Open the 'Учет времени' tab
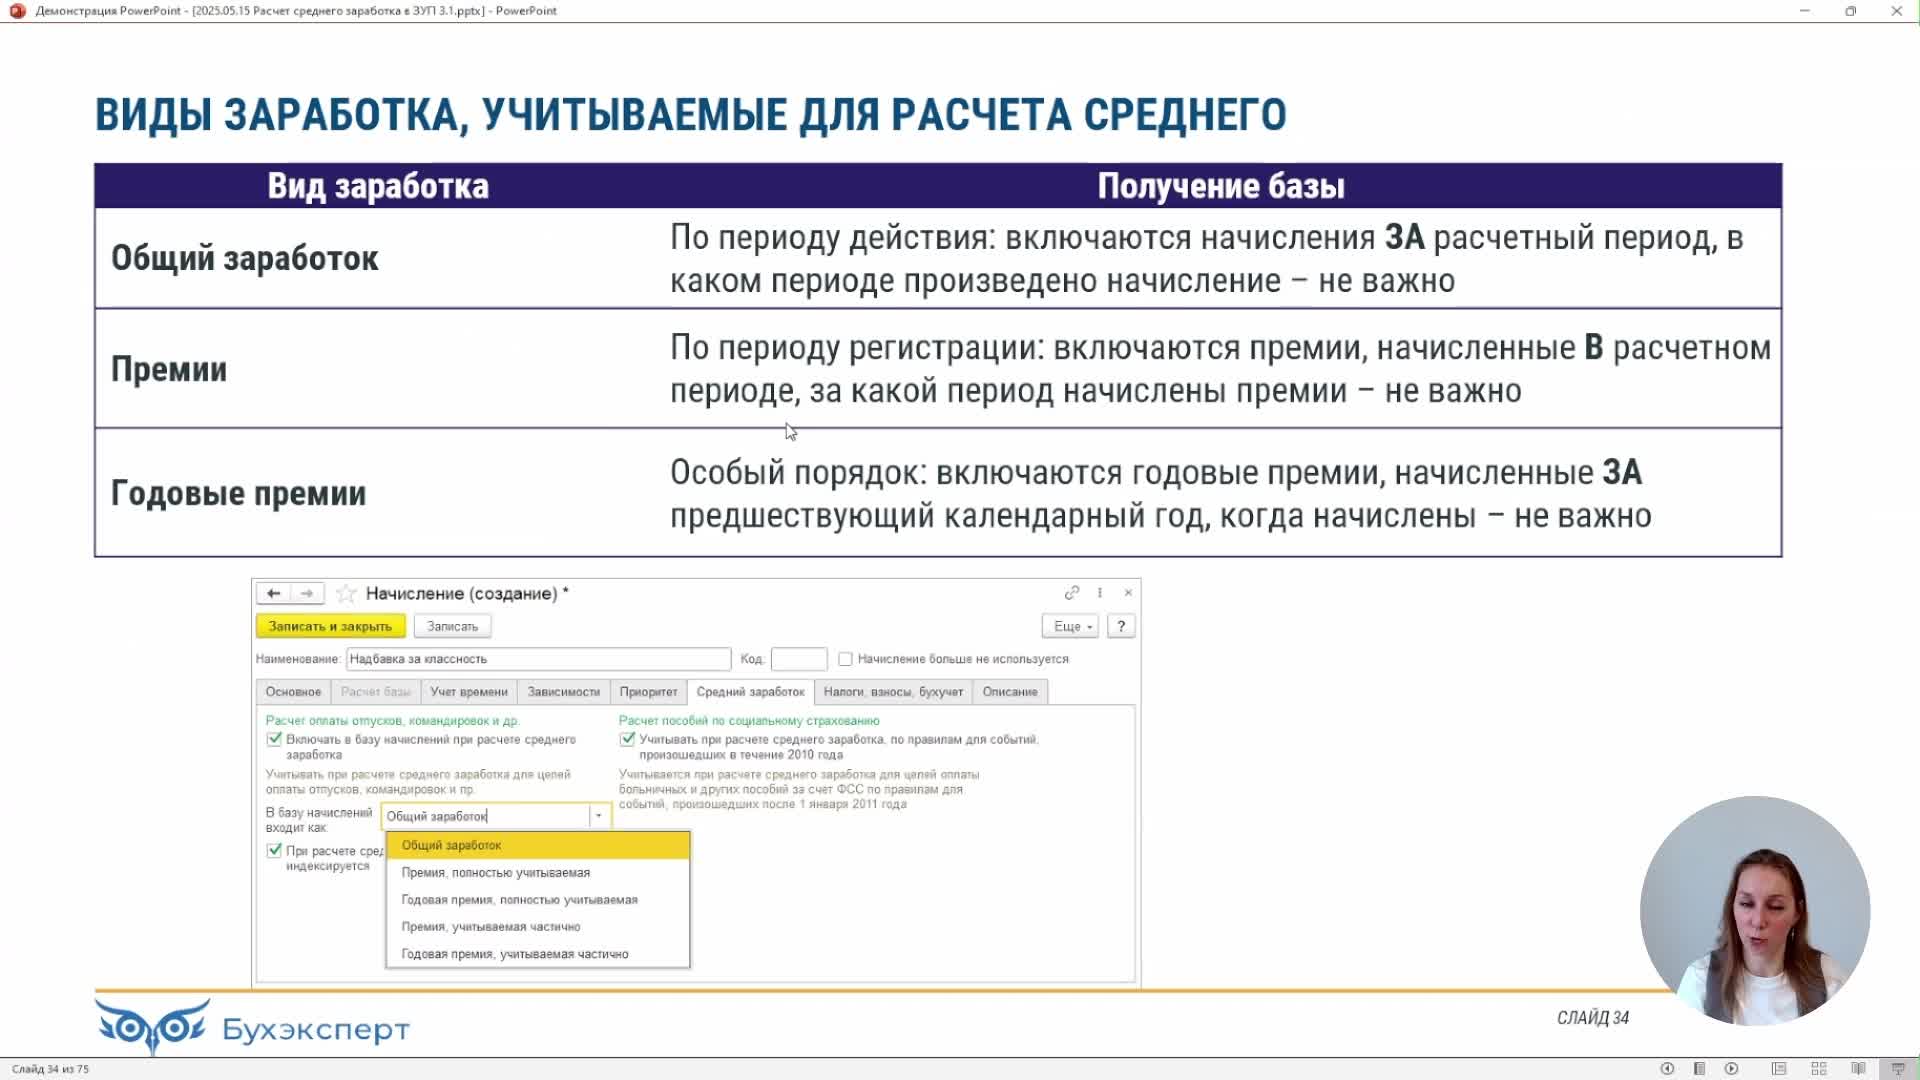Viewport: 1920px width, 1080px height. tap(468, 692)
